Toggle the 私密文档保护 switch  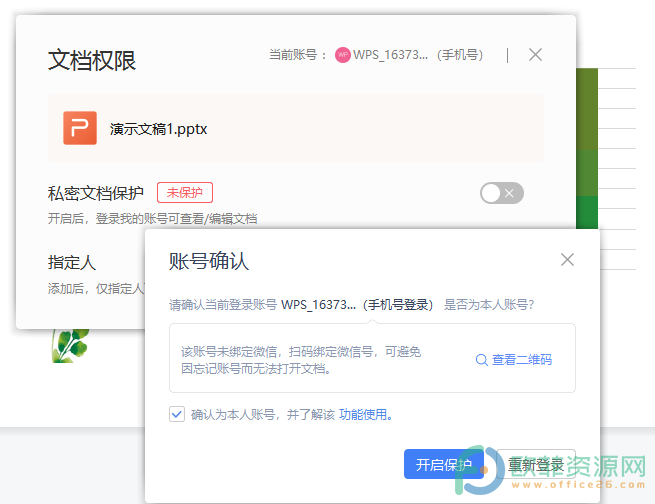[502, 193]
